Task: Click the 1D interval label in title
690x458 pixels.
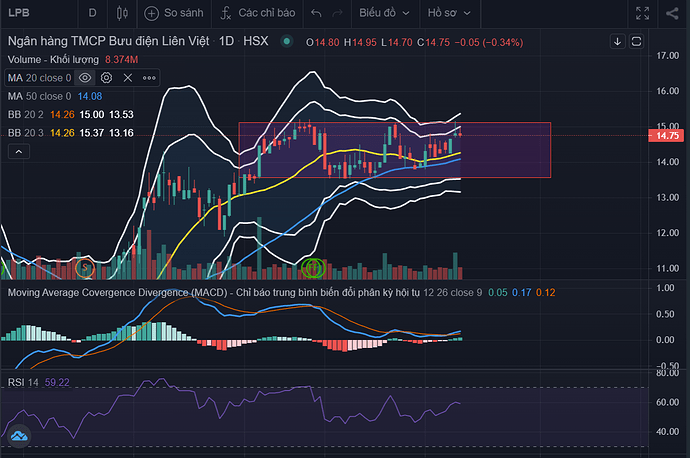Action: 227,41
